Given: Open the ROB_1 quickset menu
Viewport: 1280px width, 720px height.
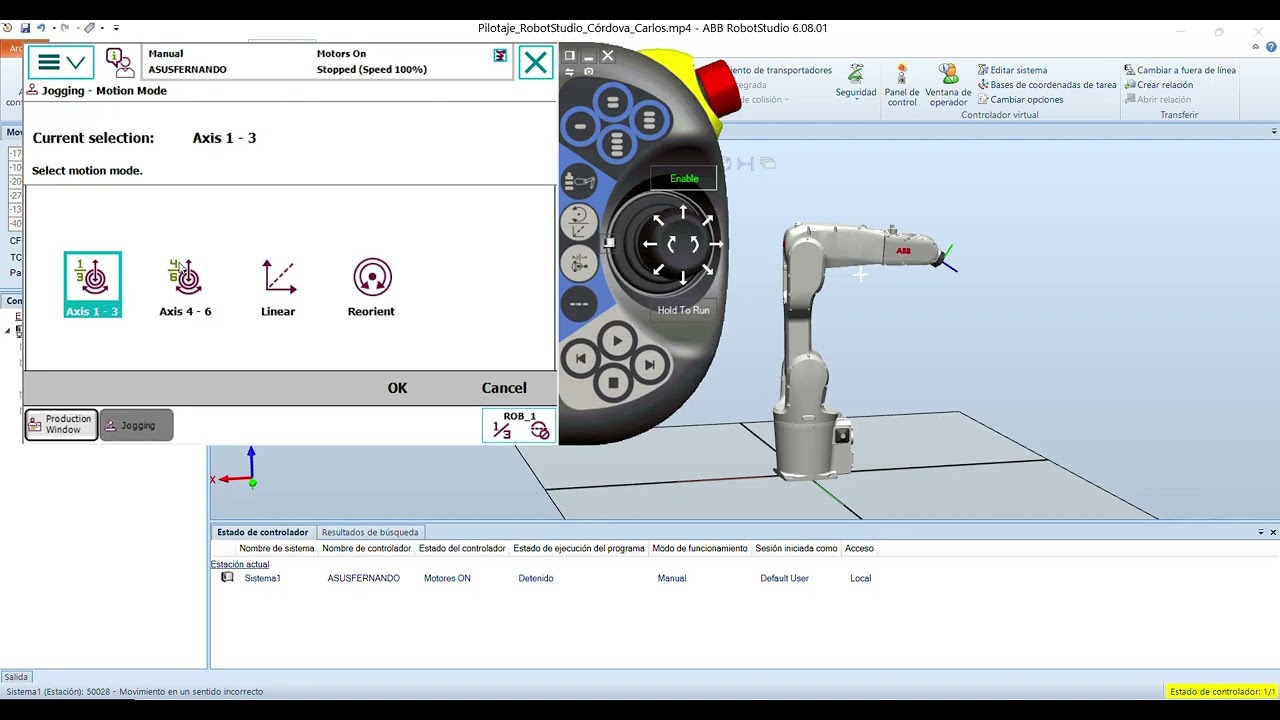Looking at the screenshot, I should (x=519, y=425).
